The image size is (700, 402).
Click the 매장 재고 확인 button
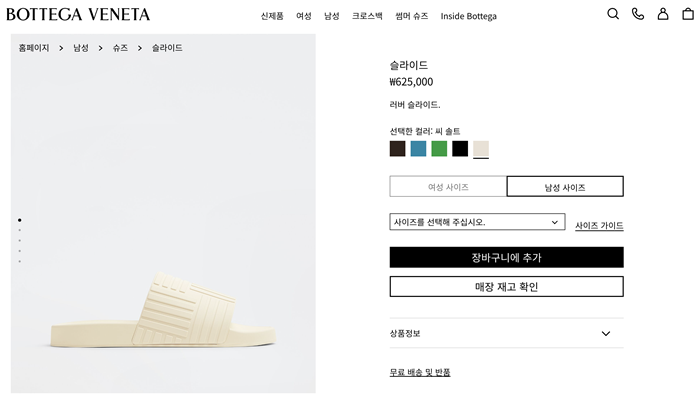click(x=506, y=287)
